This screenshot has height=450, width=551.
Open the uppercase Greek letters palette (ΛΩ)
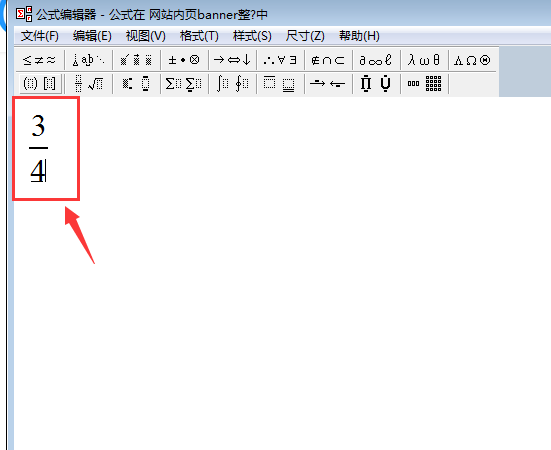[x=472, y=60]
